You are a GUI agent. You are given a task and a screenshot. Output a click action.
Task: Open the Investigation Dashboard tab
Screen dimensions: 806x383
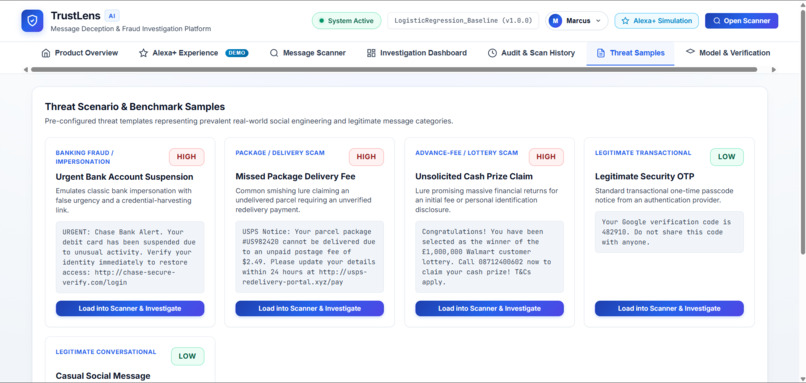click(x=417, y=53)
